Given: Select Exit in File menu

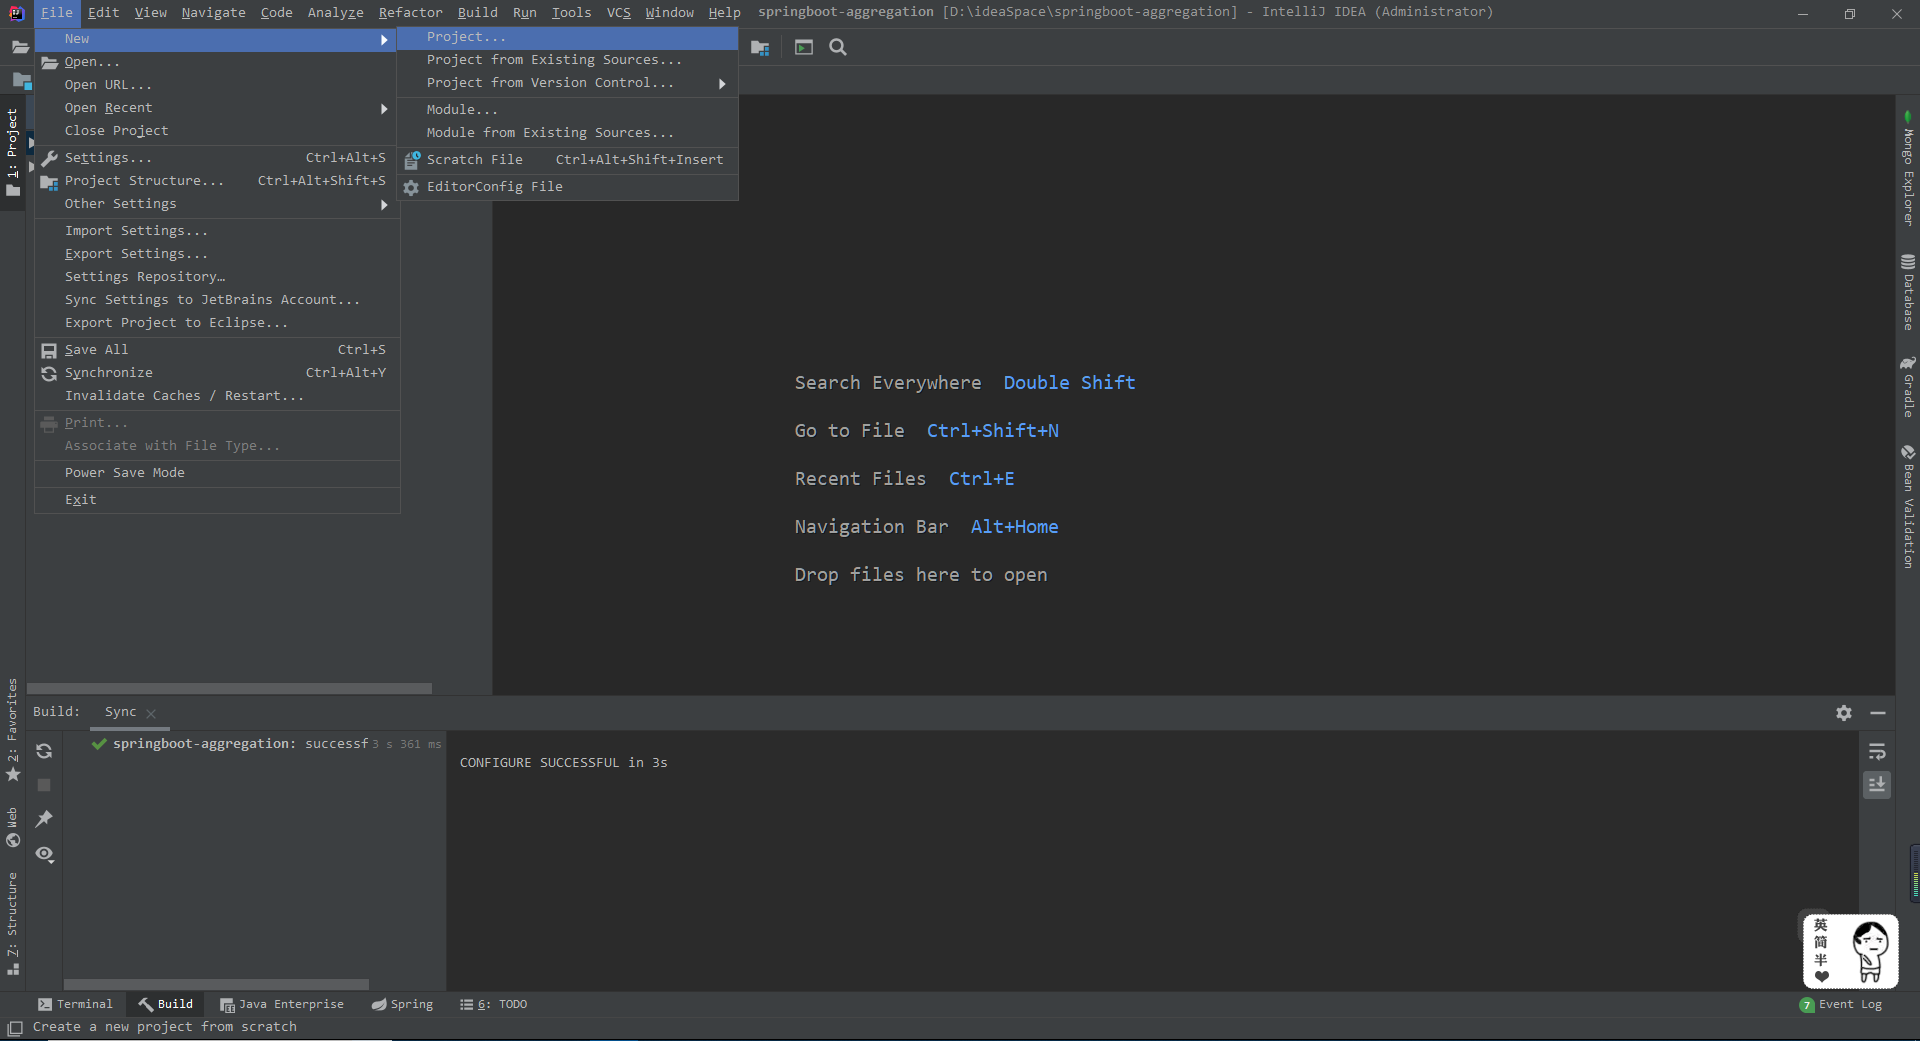Looking at the screenshot, I should pyautogui.click(x=217, y=500).
